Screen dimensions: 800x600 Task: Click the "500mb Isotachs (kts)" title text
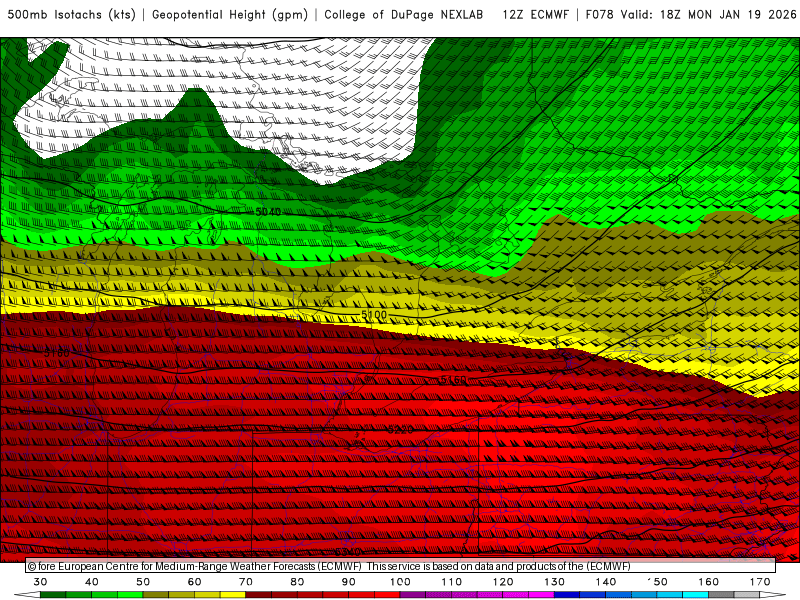(71, 15)
